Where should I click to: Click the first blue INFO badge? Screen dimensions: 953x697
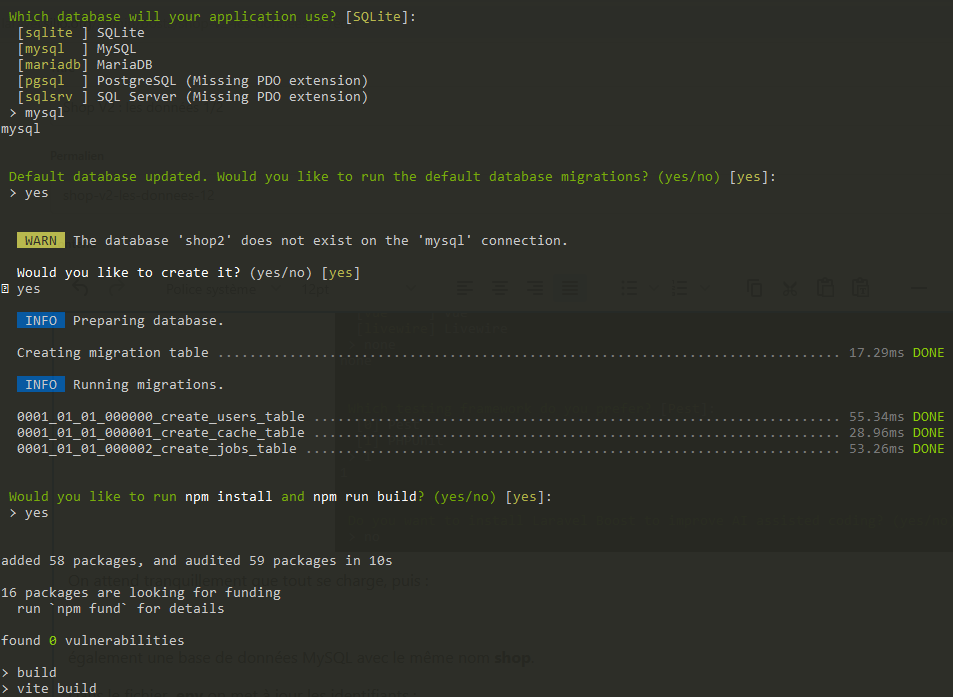[x=41, y=321]
